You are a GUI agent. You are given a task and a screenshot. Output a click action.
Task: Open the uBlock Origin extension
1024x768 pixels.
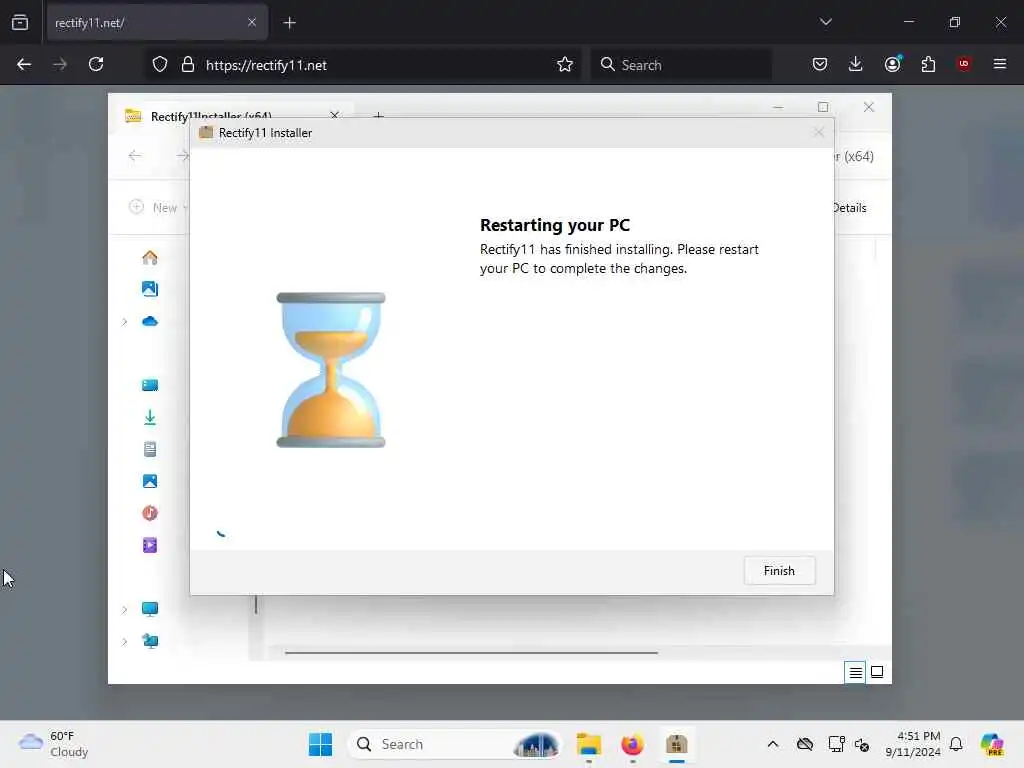[964, 65]
